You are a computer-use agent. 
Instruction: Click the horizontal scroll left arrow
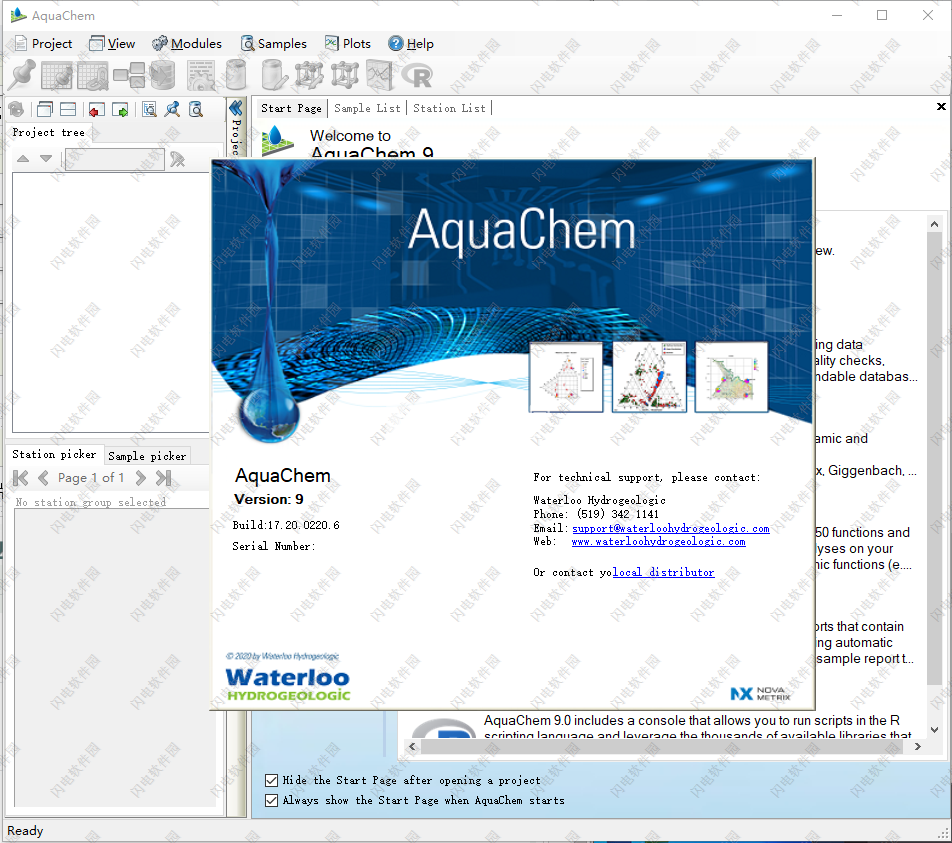point(413,746)
